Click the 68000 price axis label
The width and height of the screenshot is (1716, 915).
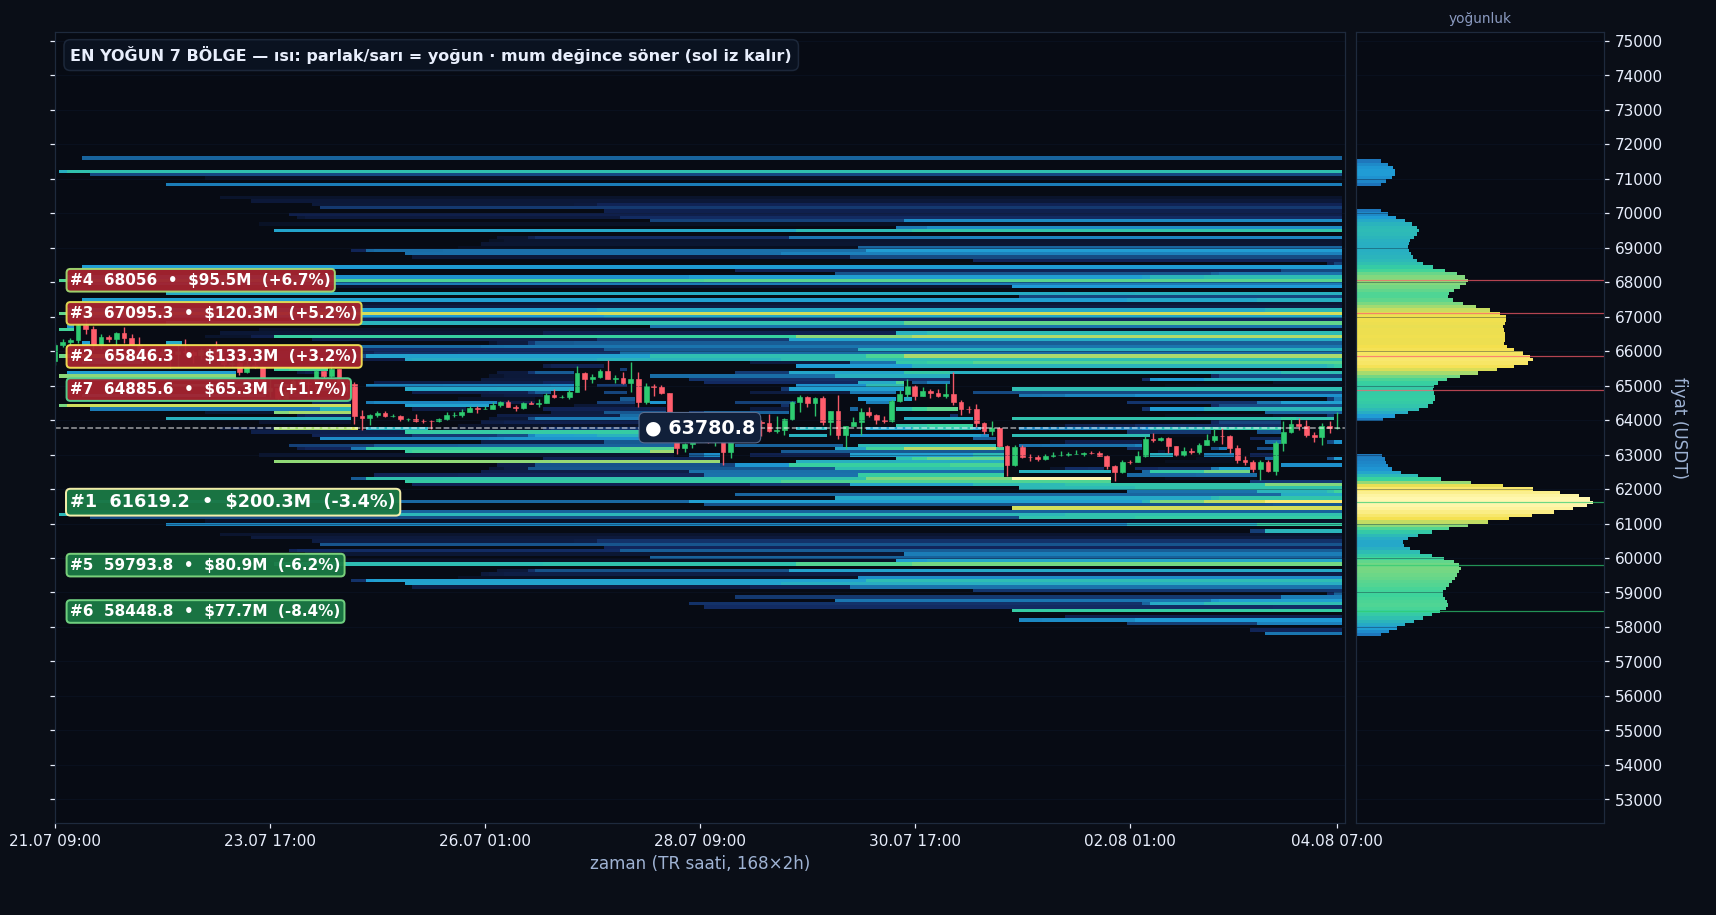(x=1638, y=283)
